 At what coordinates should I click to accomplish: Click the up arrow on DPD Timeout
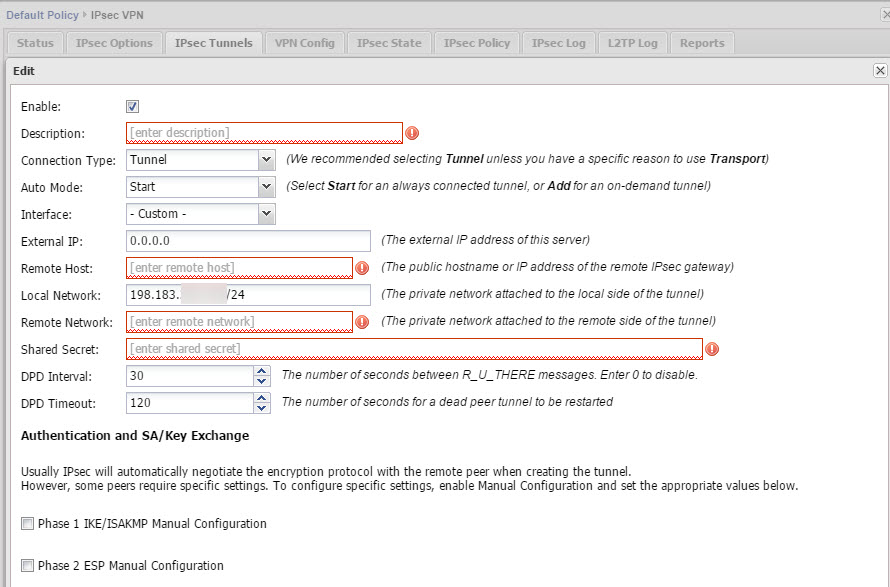261,399
